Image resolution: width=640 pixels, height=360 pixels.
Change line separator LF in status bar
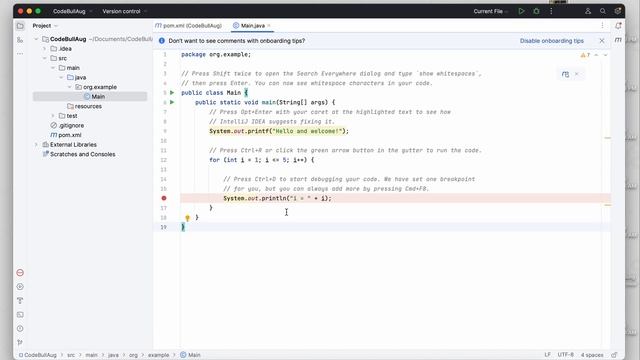547,355
